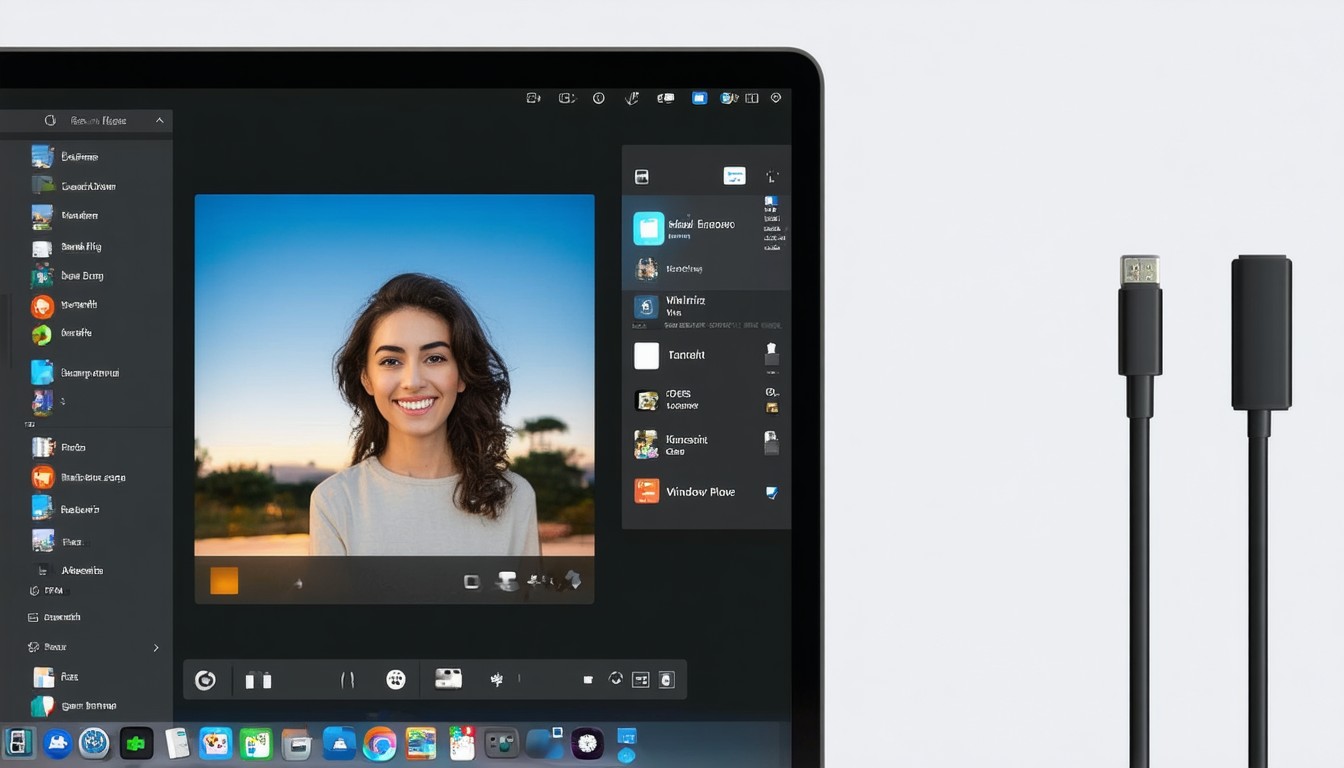The height and width of the screenshot is (768, 1344).
Task: Open the green terminal-like app in the dock
Action: point(136,743)
